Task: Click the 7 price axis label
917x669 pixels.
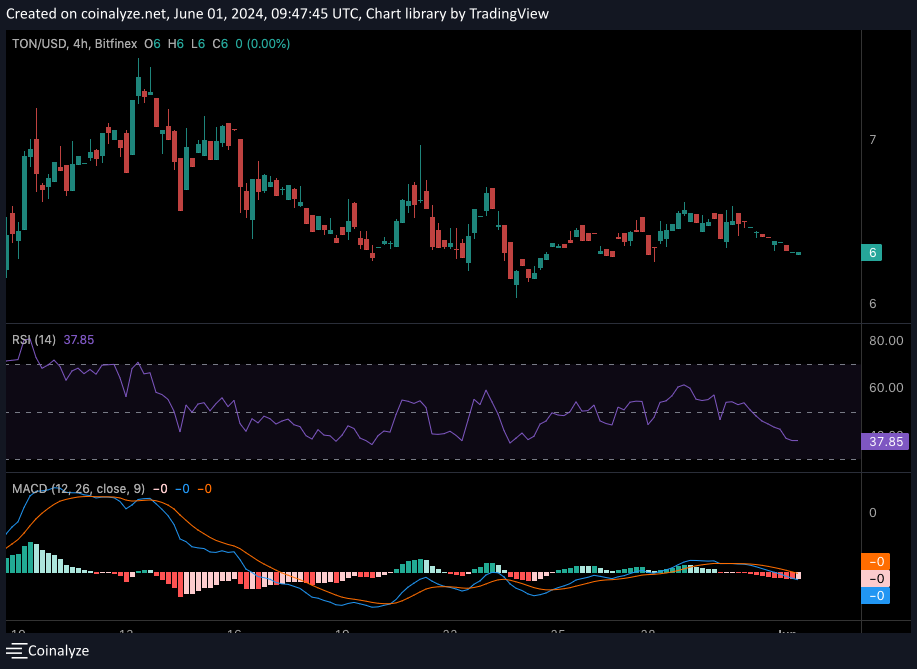Action: (873, 140)
